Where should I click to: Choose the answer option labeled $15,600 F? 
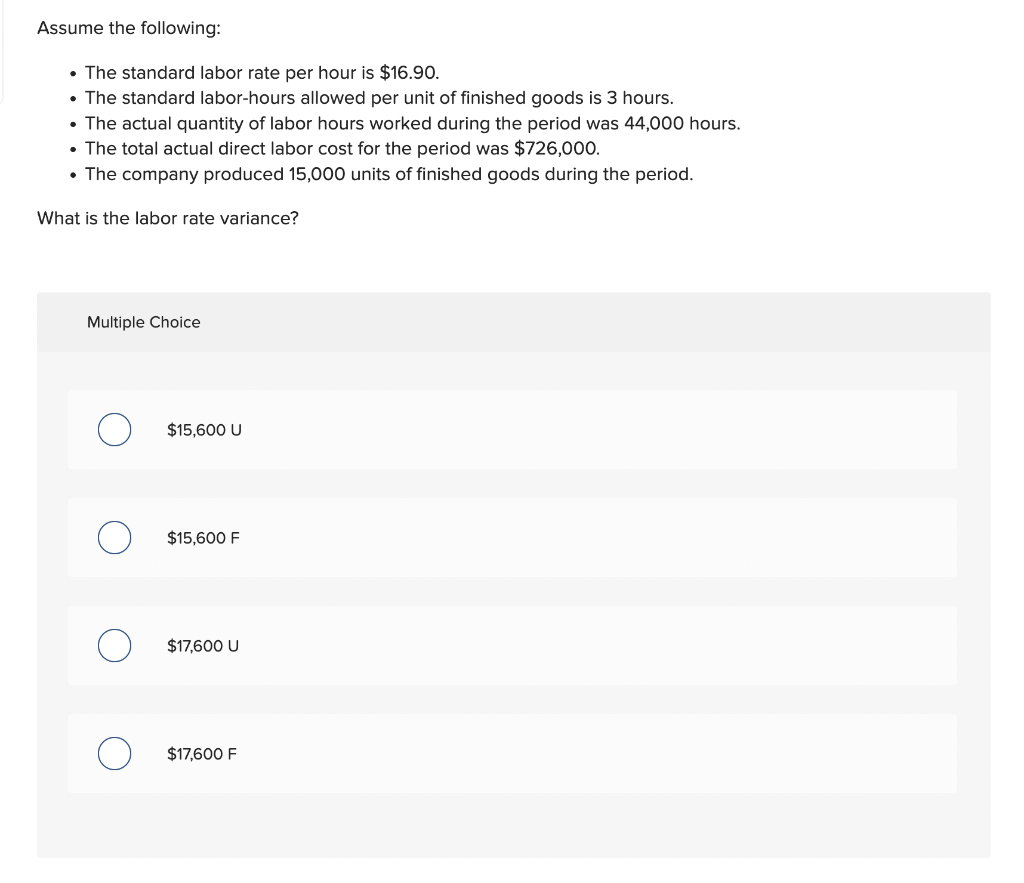(x=203, y=537)
